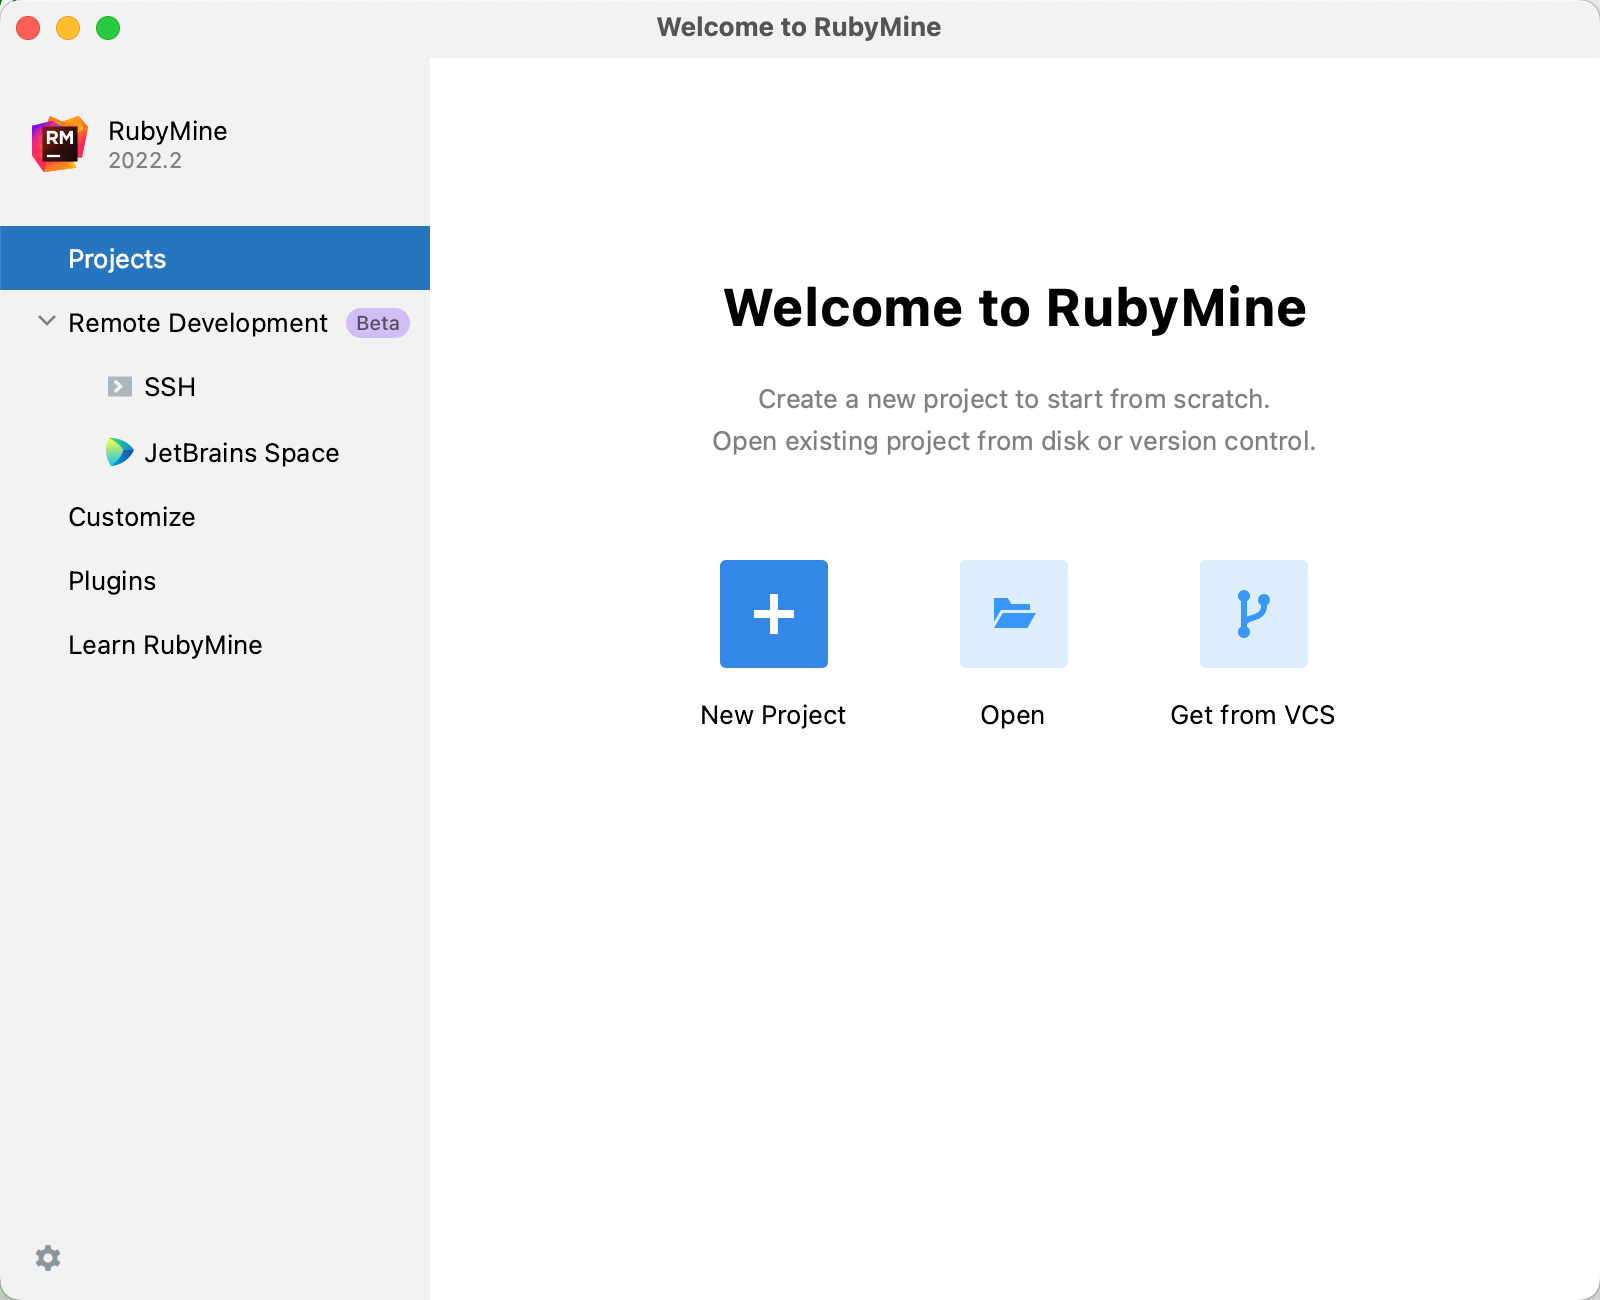Click the chevron next to Remote Development

[x=45, y=321]
